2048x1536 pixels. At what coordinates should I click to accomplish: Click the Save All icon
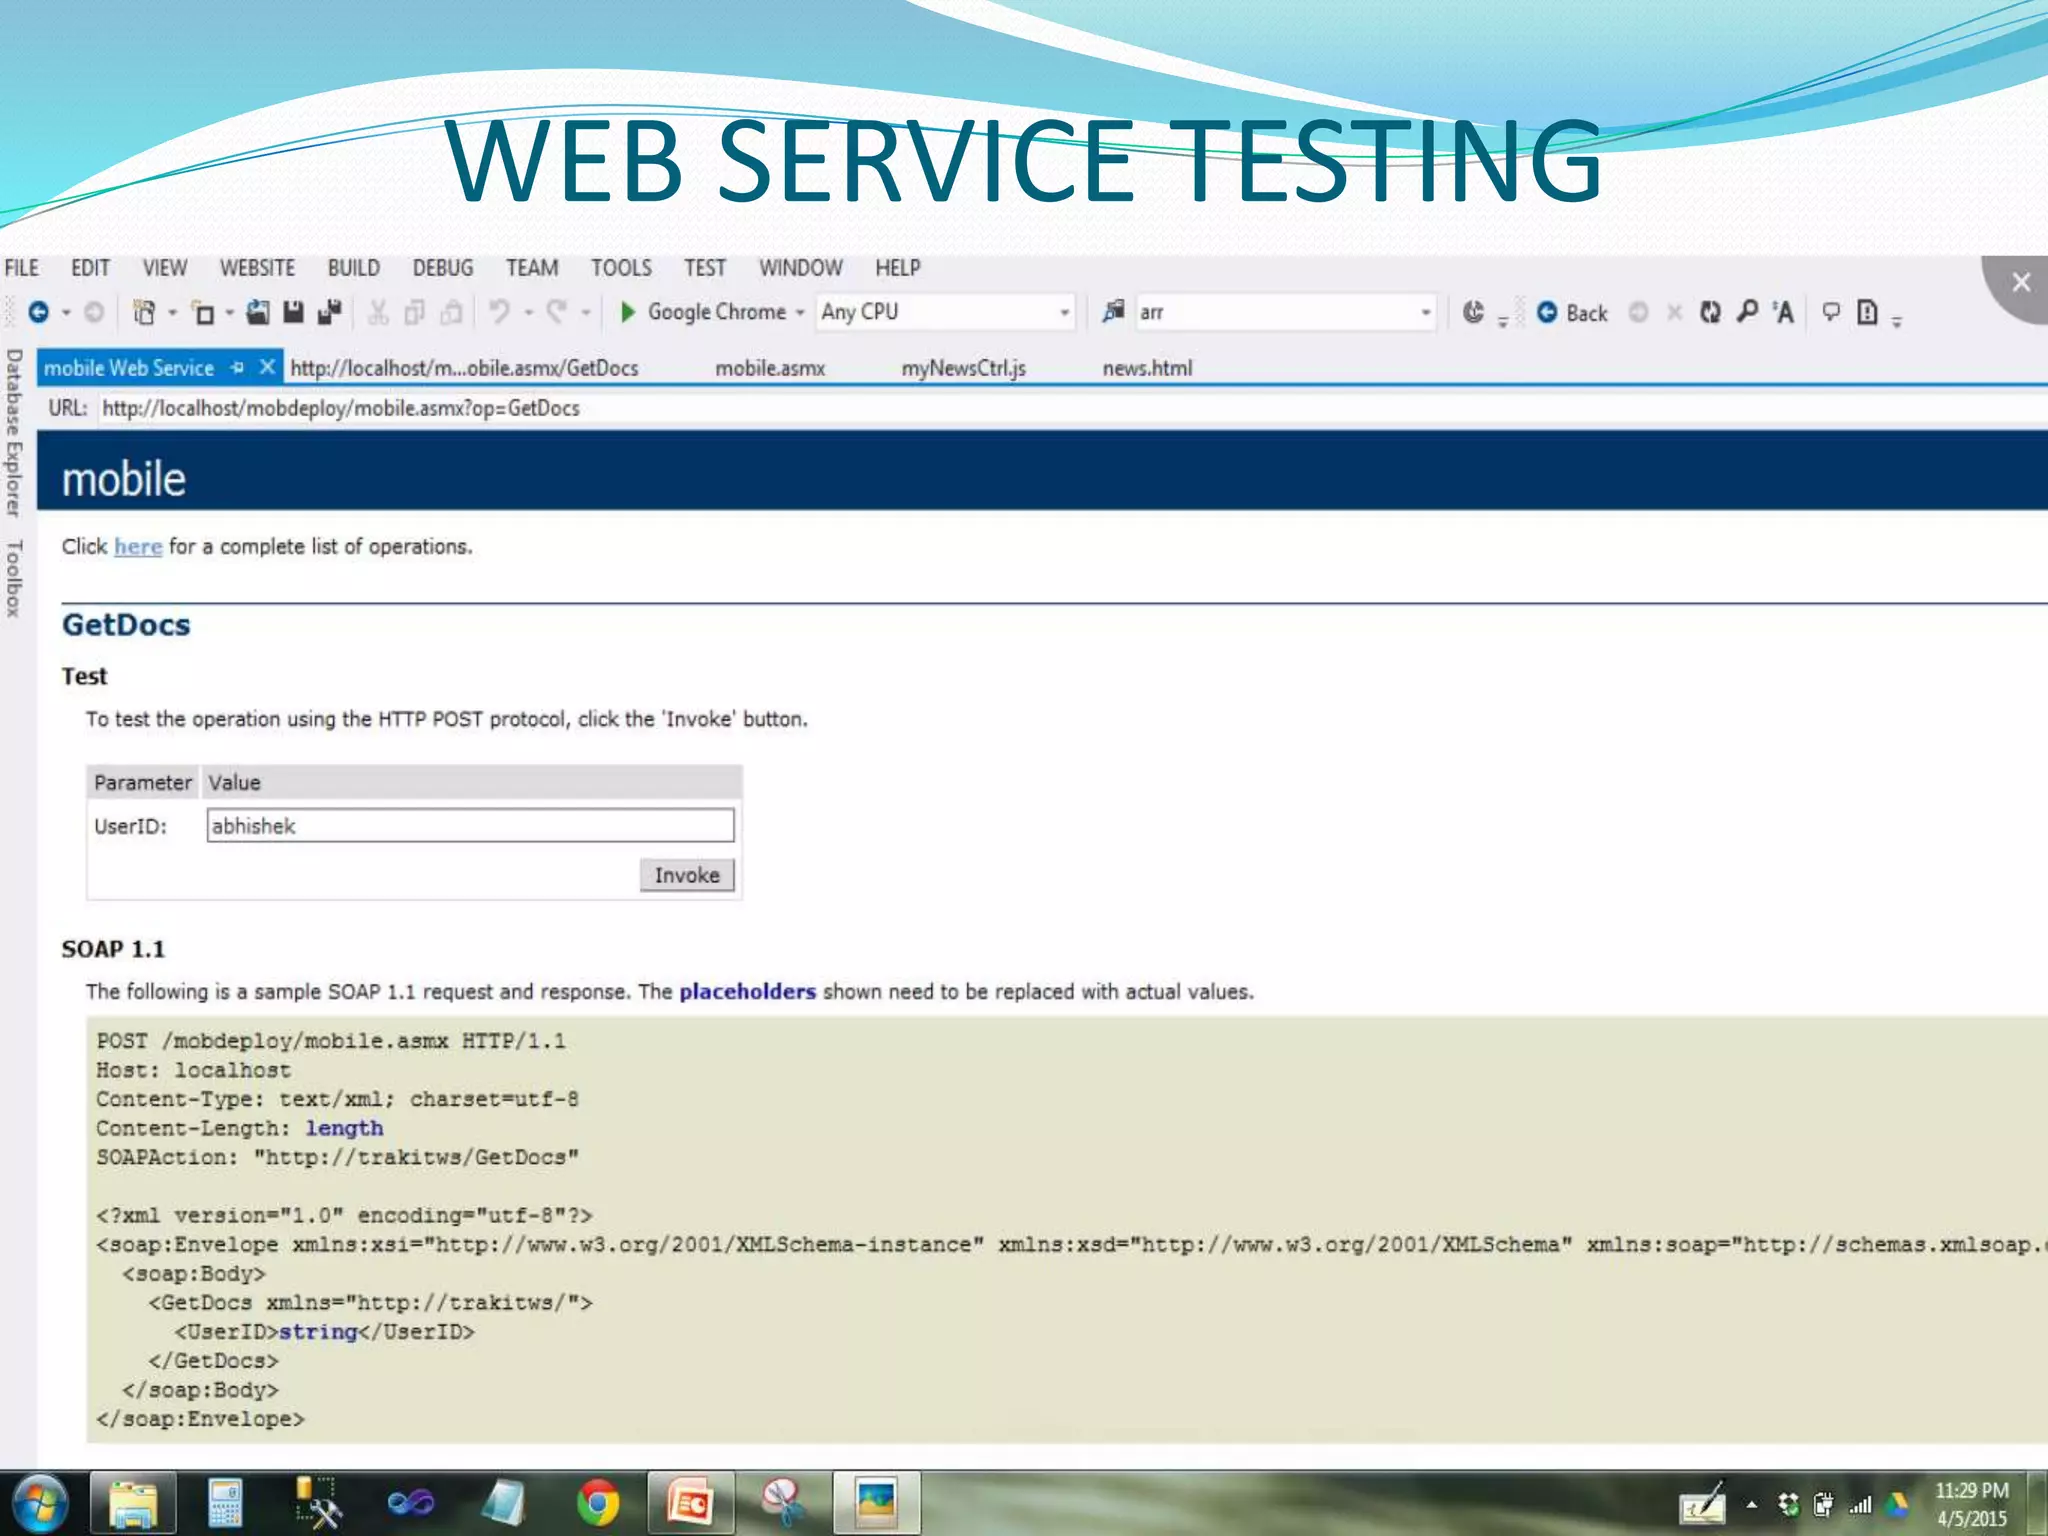[330, 313]
